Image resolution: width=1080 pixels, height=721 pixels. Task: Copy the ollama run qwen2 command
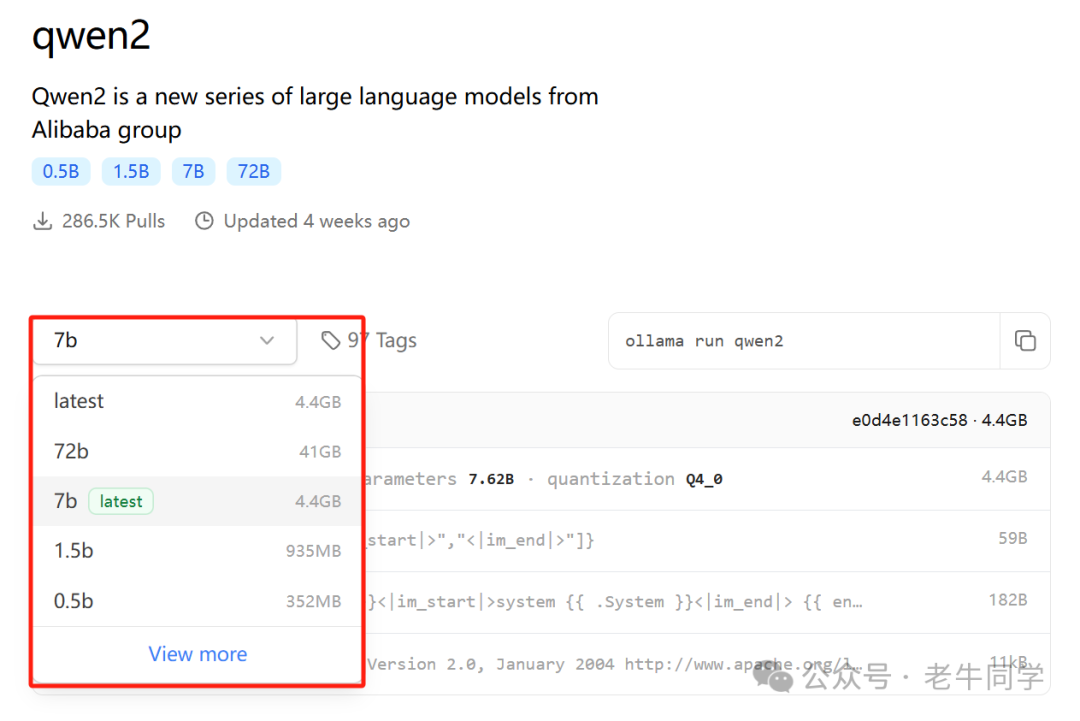[1025, 341]
